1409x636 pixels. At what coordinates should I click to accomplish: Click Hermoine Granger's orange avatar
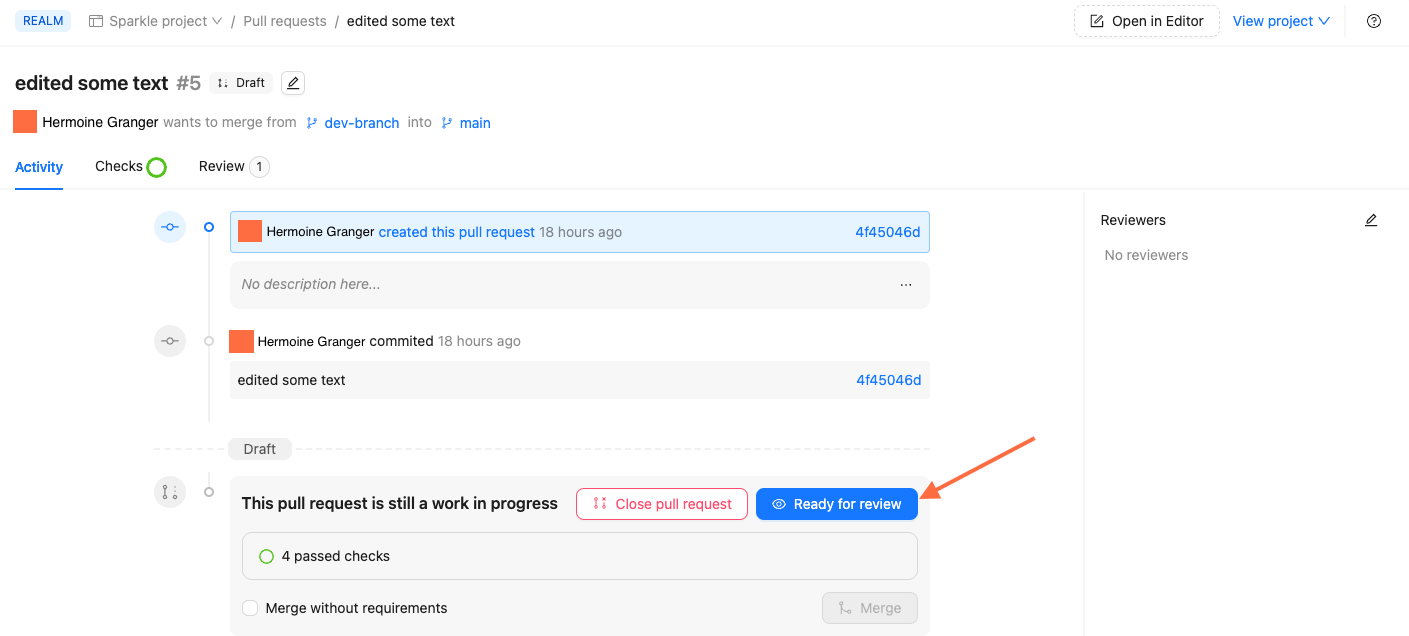tap(24, 121)
